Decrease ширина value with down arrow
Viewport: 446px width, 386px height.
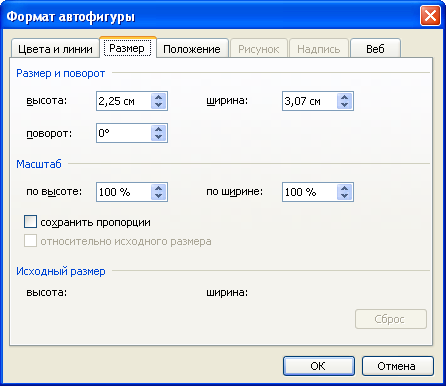pos(345,105)
